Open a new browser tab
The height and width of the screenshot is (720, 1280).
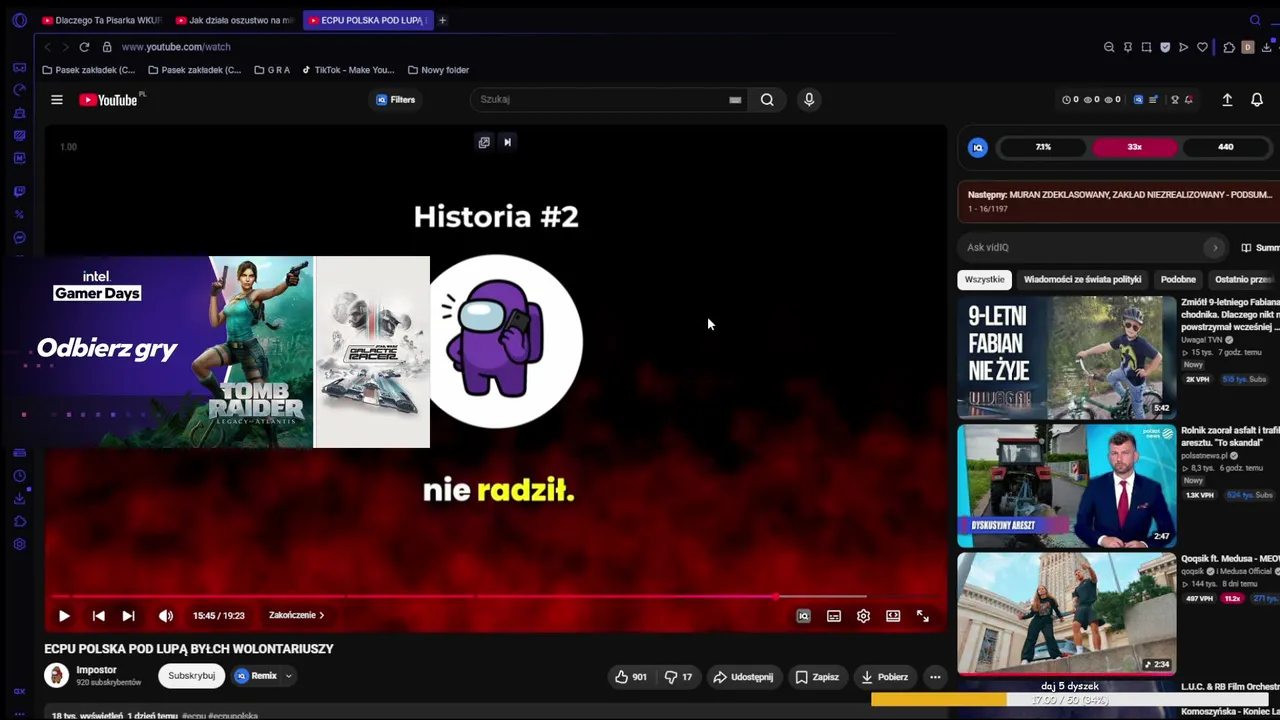(442, 20)
